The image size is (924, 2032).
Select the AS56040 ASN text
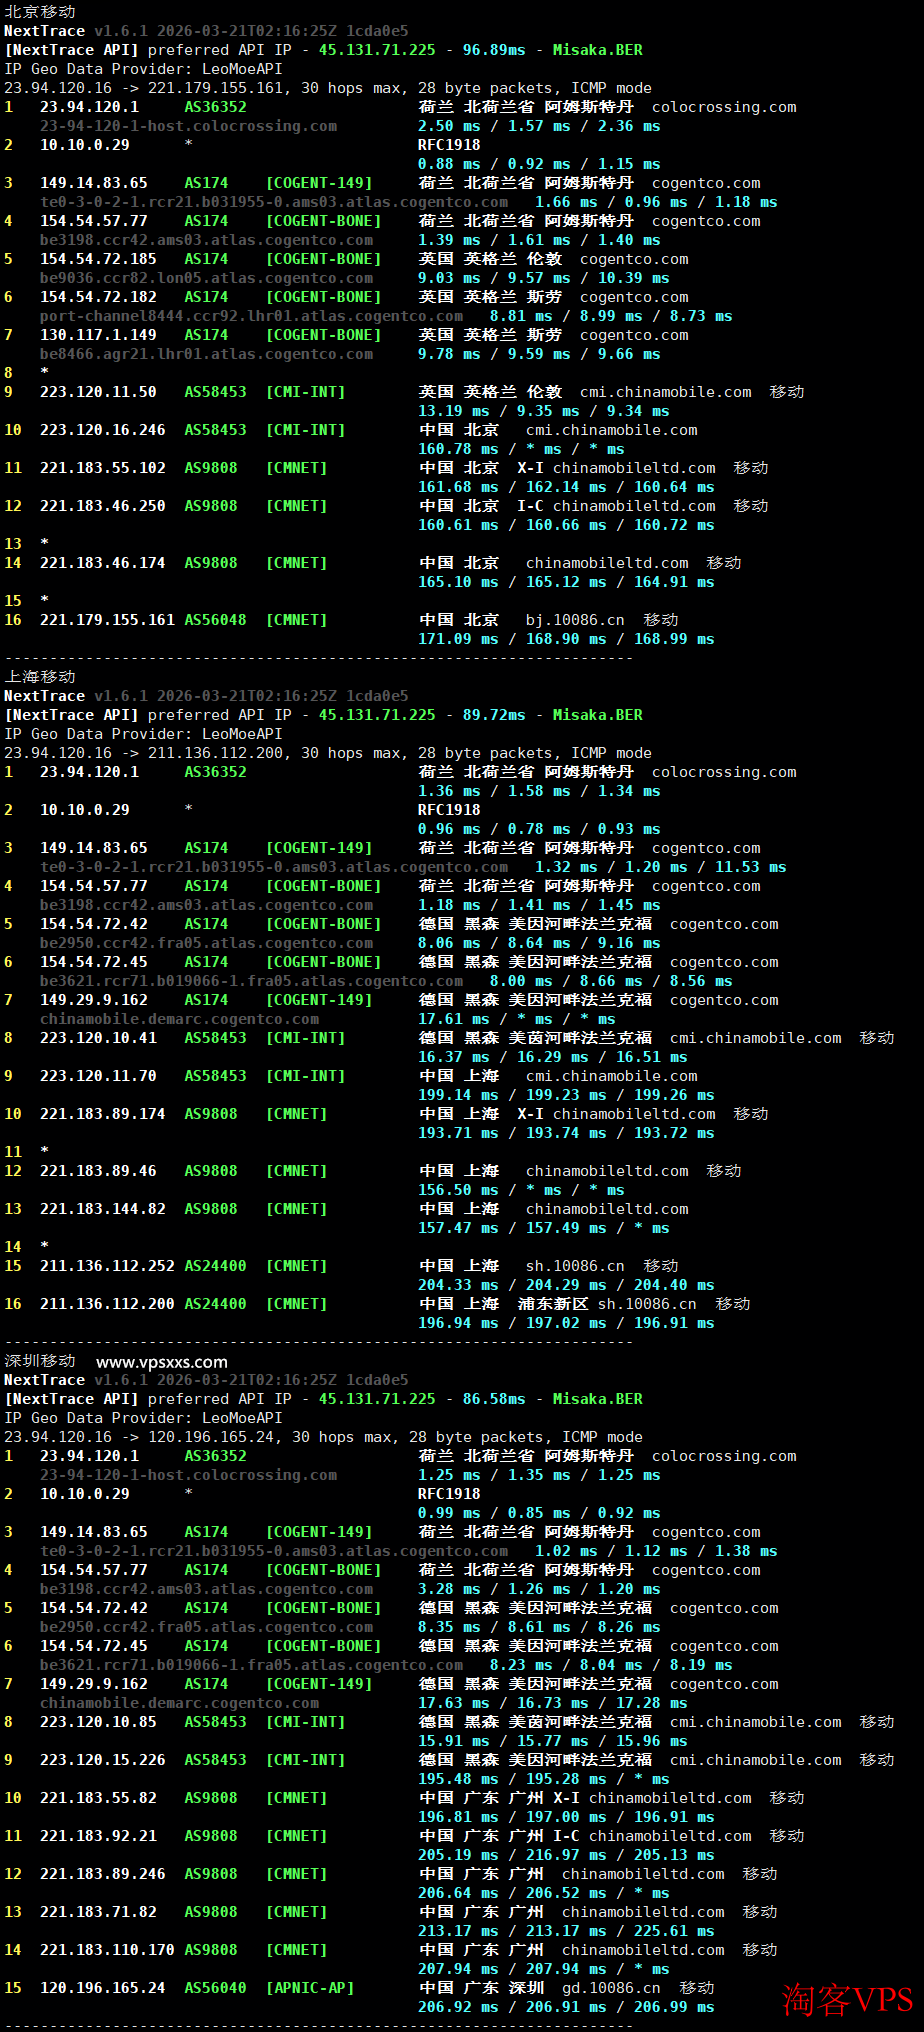215,1988
